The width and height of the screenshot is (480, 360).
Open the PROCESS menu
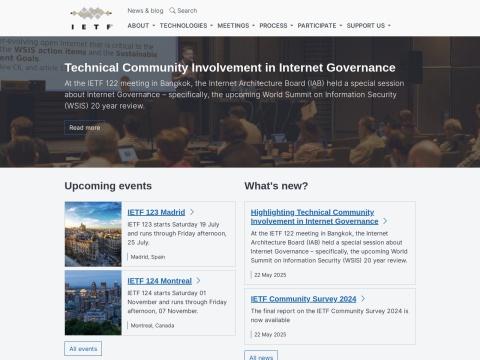click(273, 26)
